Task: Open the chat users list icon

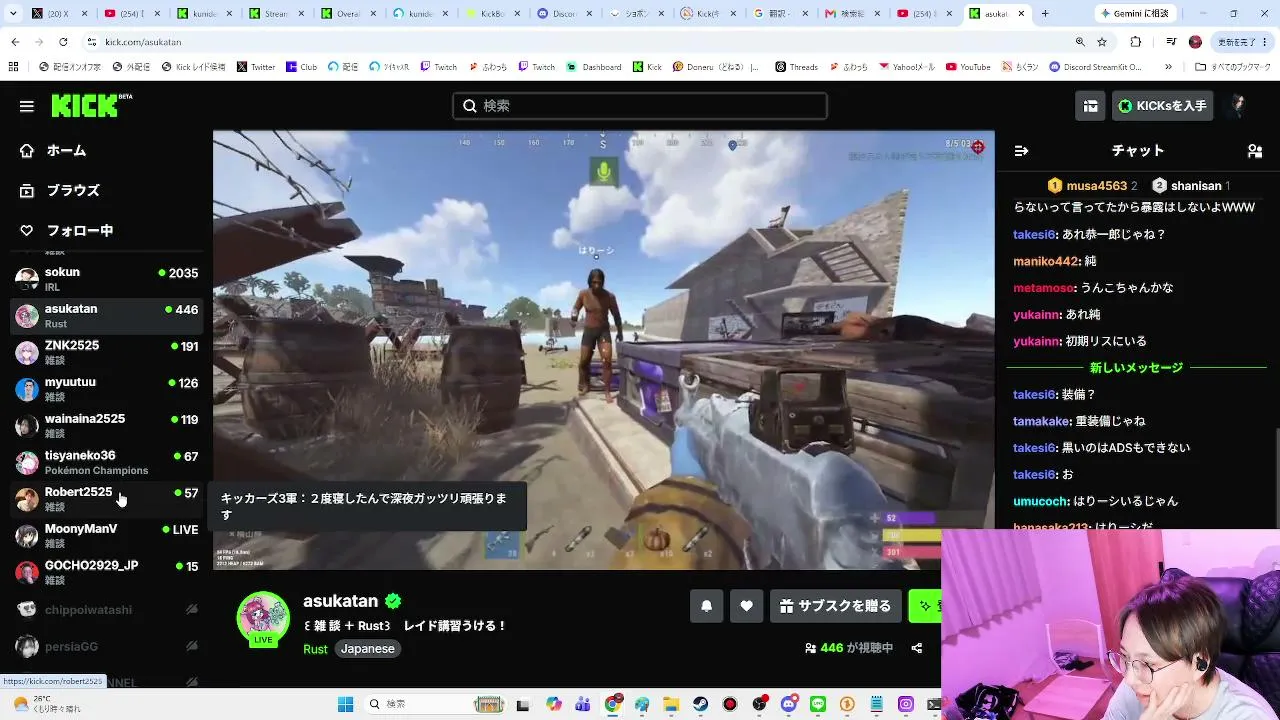Action: [x=1254, y=151]
